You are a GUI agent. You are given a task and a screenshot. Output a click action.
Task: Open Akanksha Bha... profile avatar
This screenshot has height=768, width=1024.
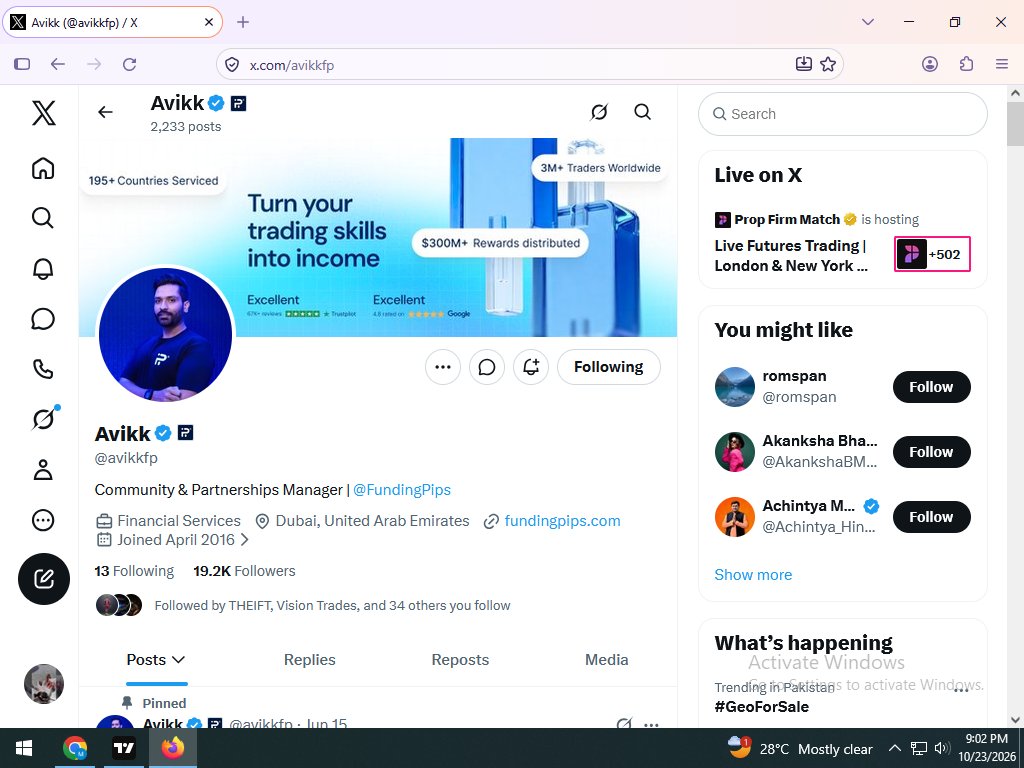tap(735, 452)
